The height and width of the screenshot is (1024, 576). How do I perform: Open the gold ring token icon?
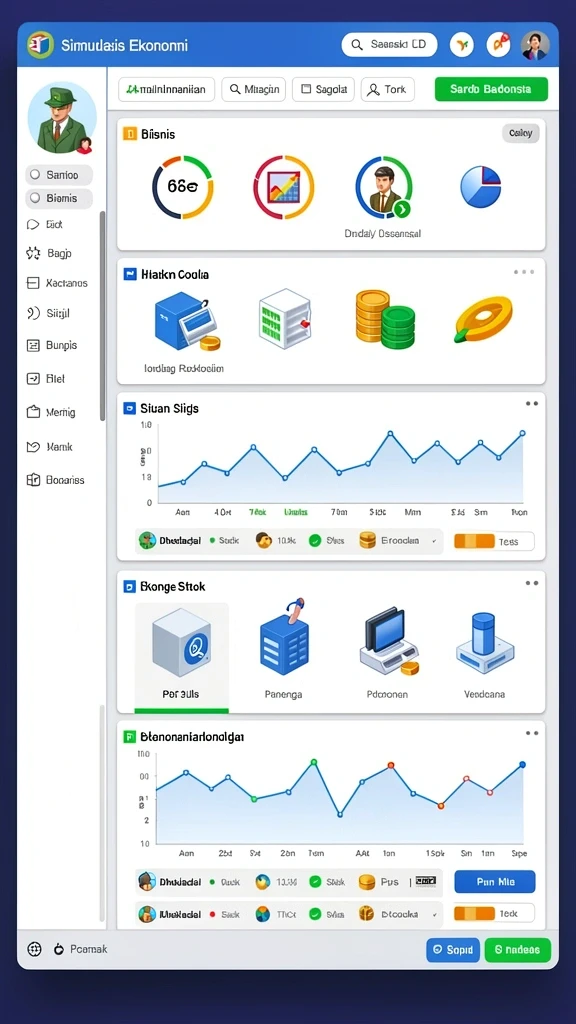(x=483, y=319)
